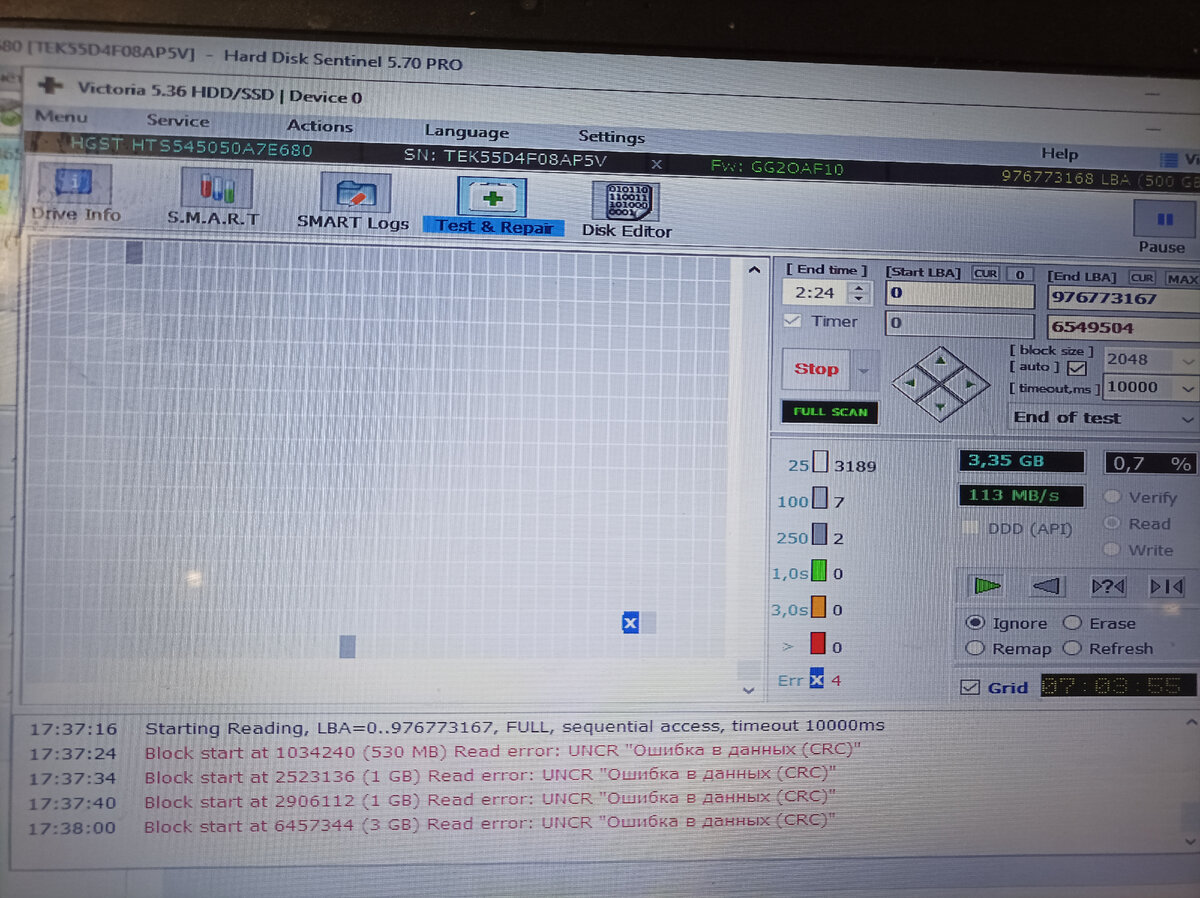Stop the scan with Stop button
The image size is (1200, 898).
click(816, 369)
